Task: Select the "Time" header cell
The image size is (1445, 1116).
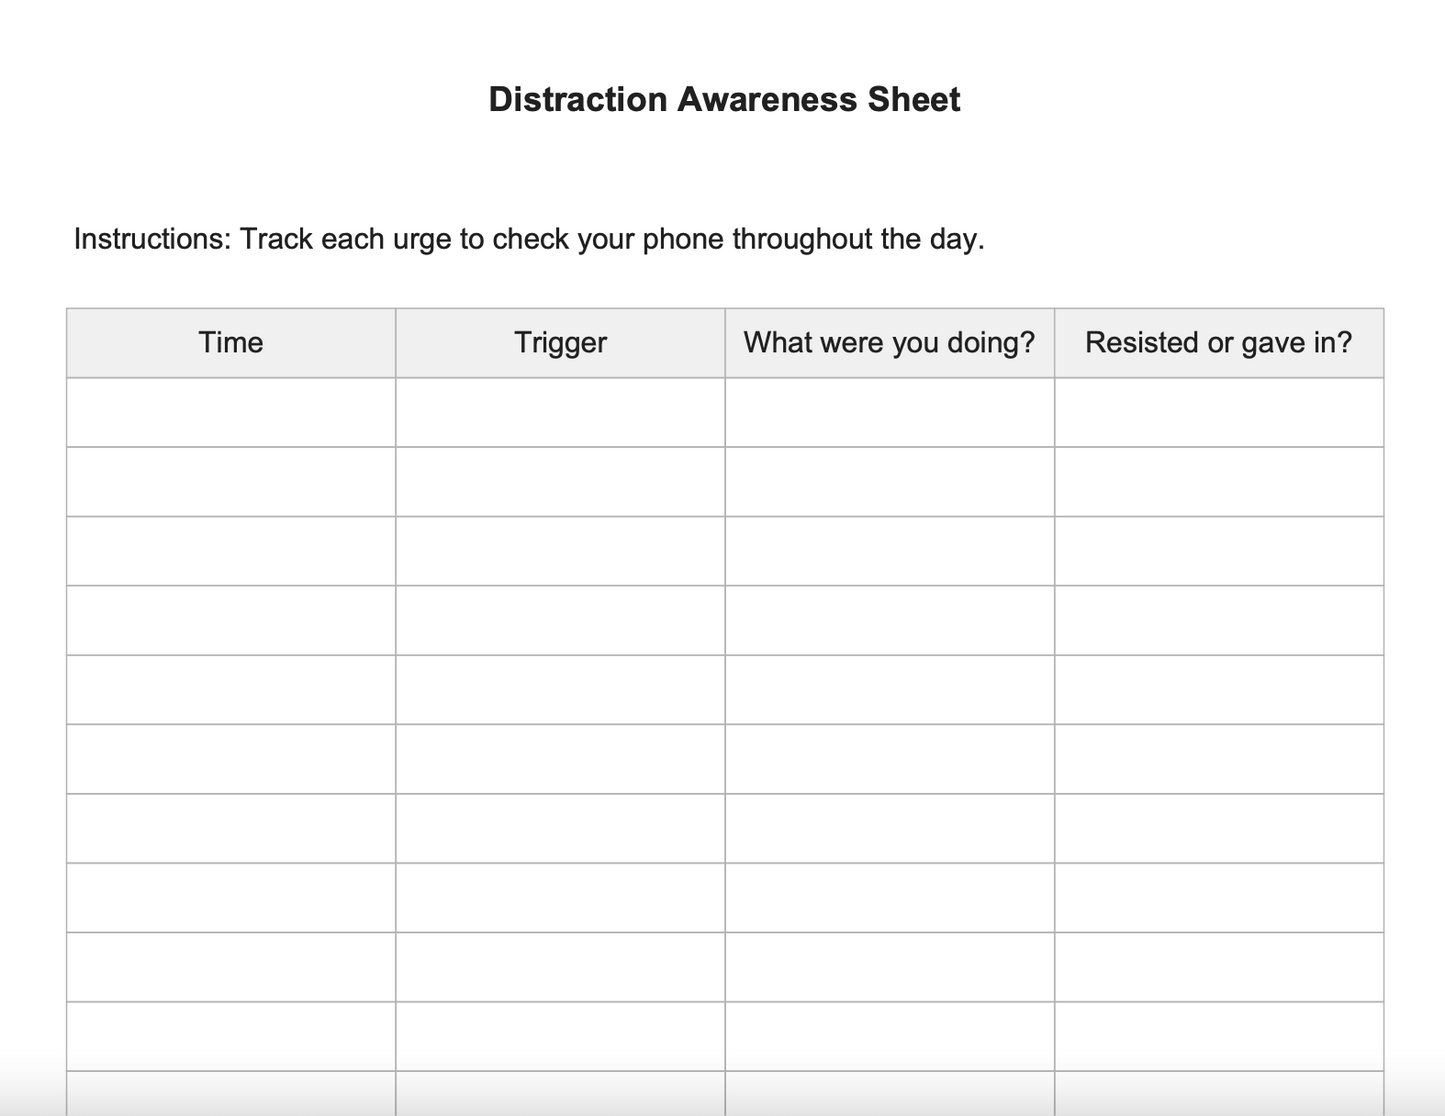Action: click(231, 343)
